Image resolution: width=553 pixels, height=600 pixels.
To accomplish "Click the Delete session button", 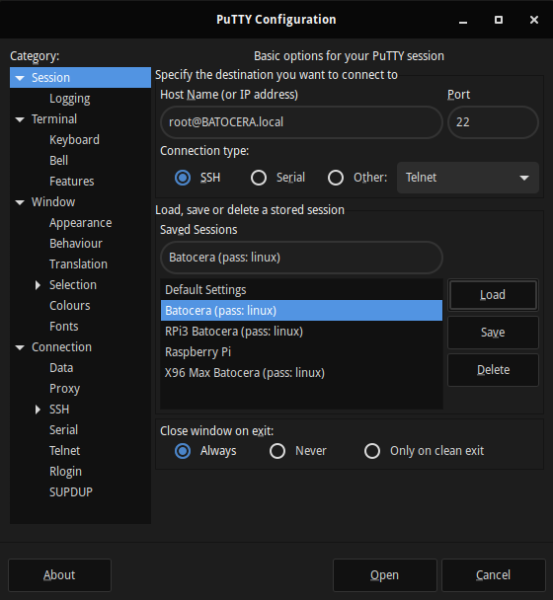I will [x=493, y=370].
